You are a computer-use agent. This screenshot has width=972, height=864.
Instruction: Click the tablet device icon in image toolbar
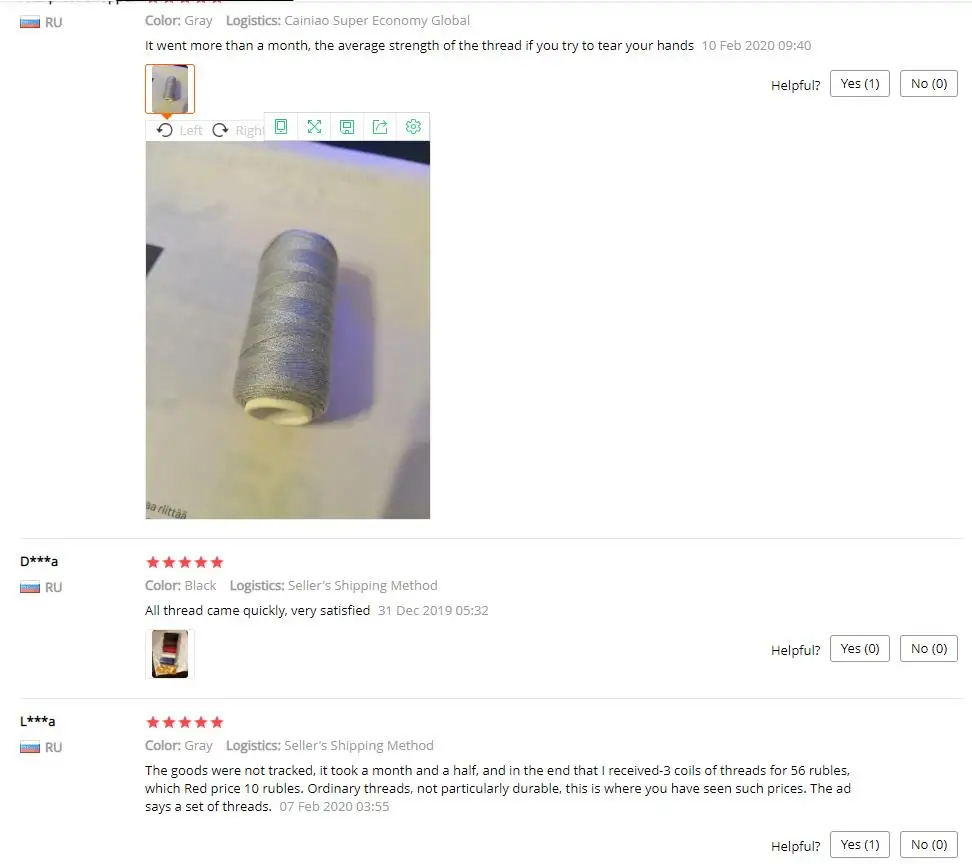click(x=281, y=127)
